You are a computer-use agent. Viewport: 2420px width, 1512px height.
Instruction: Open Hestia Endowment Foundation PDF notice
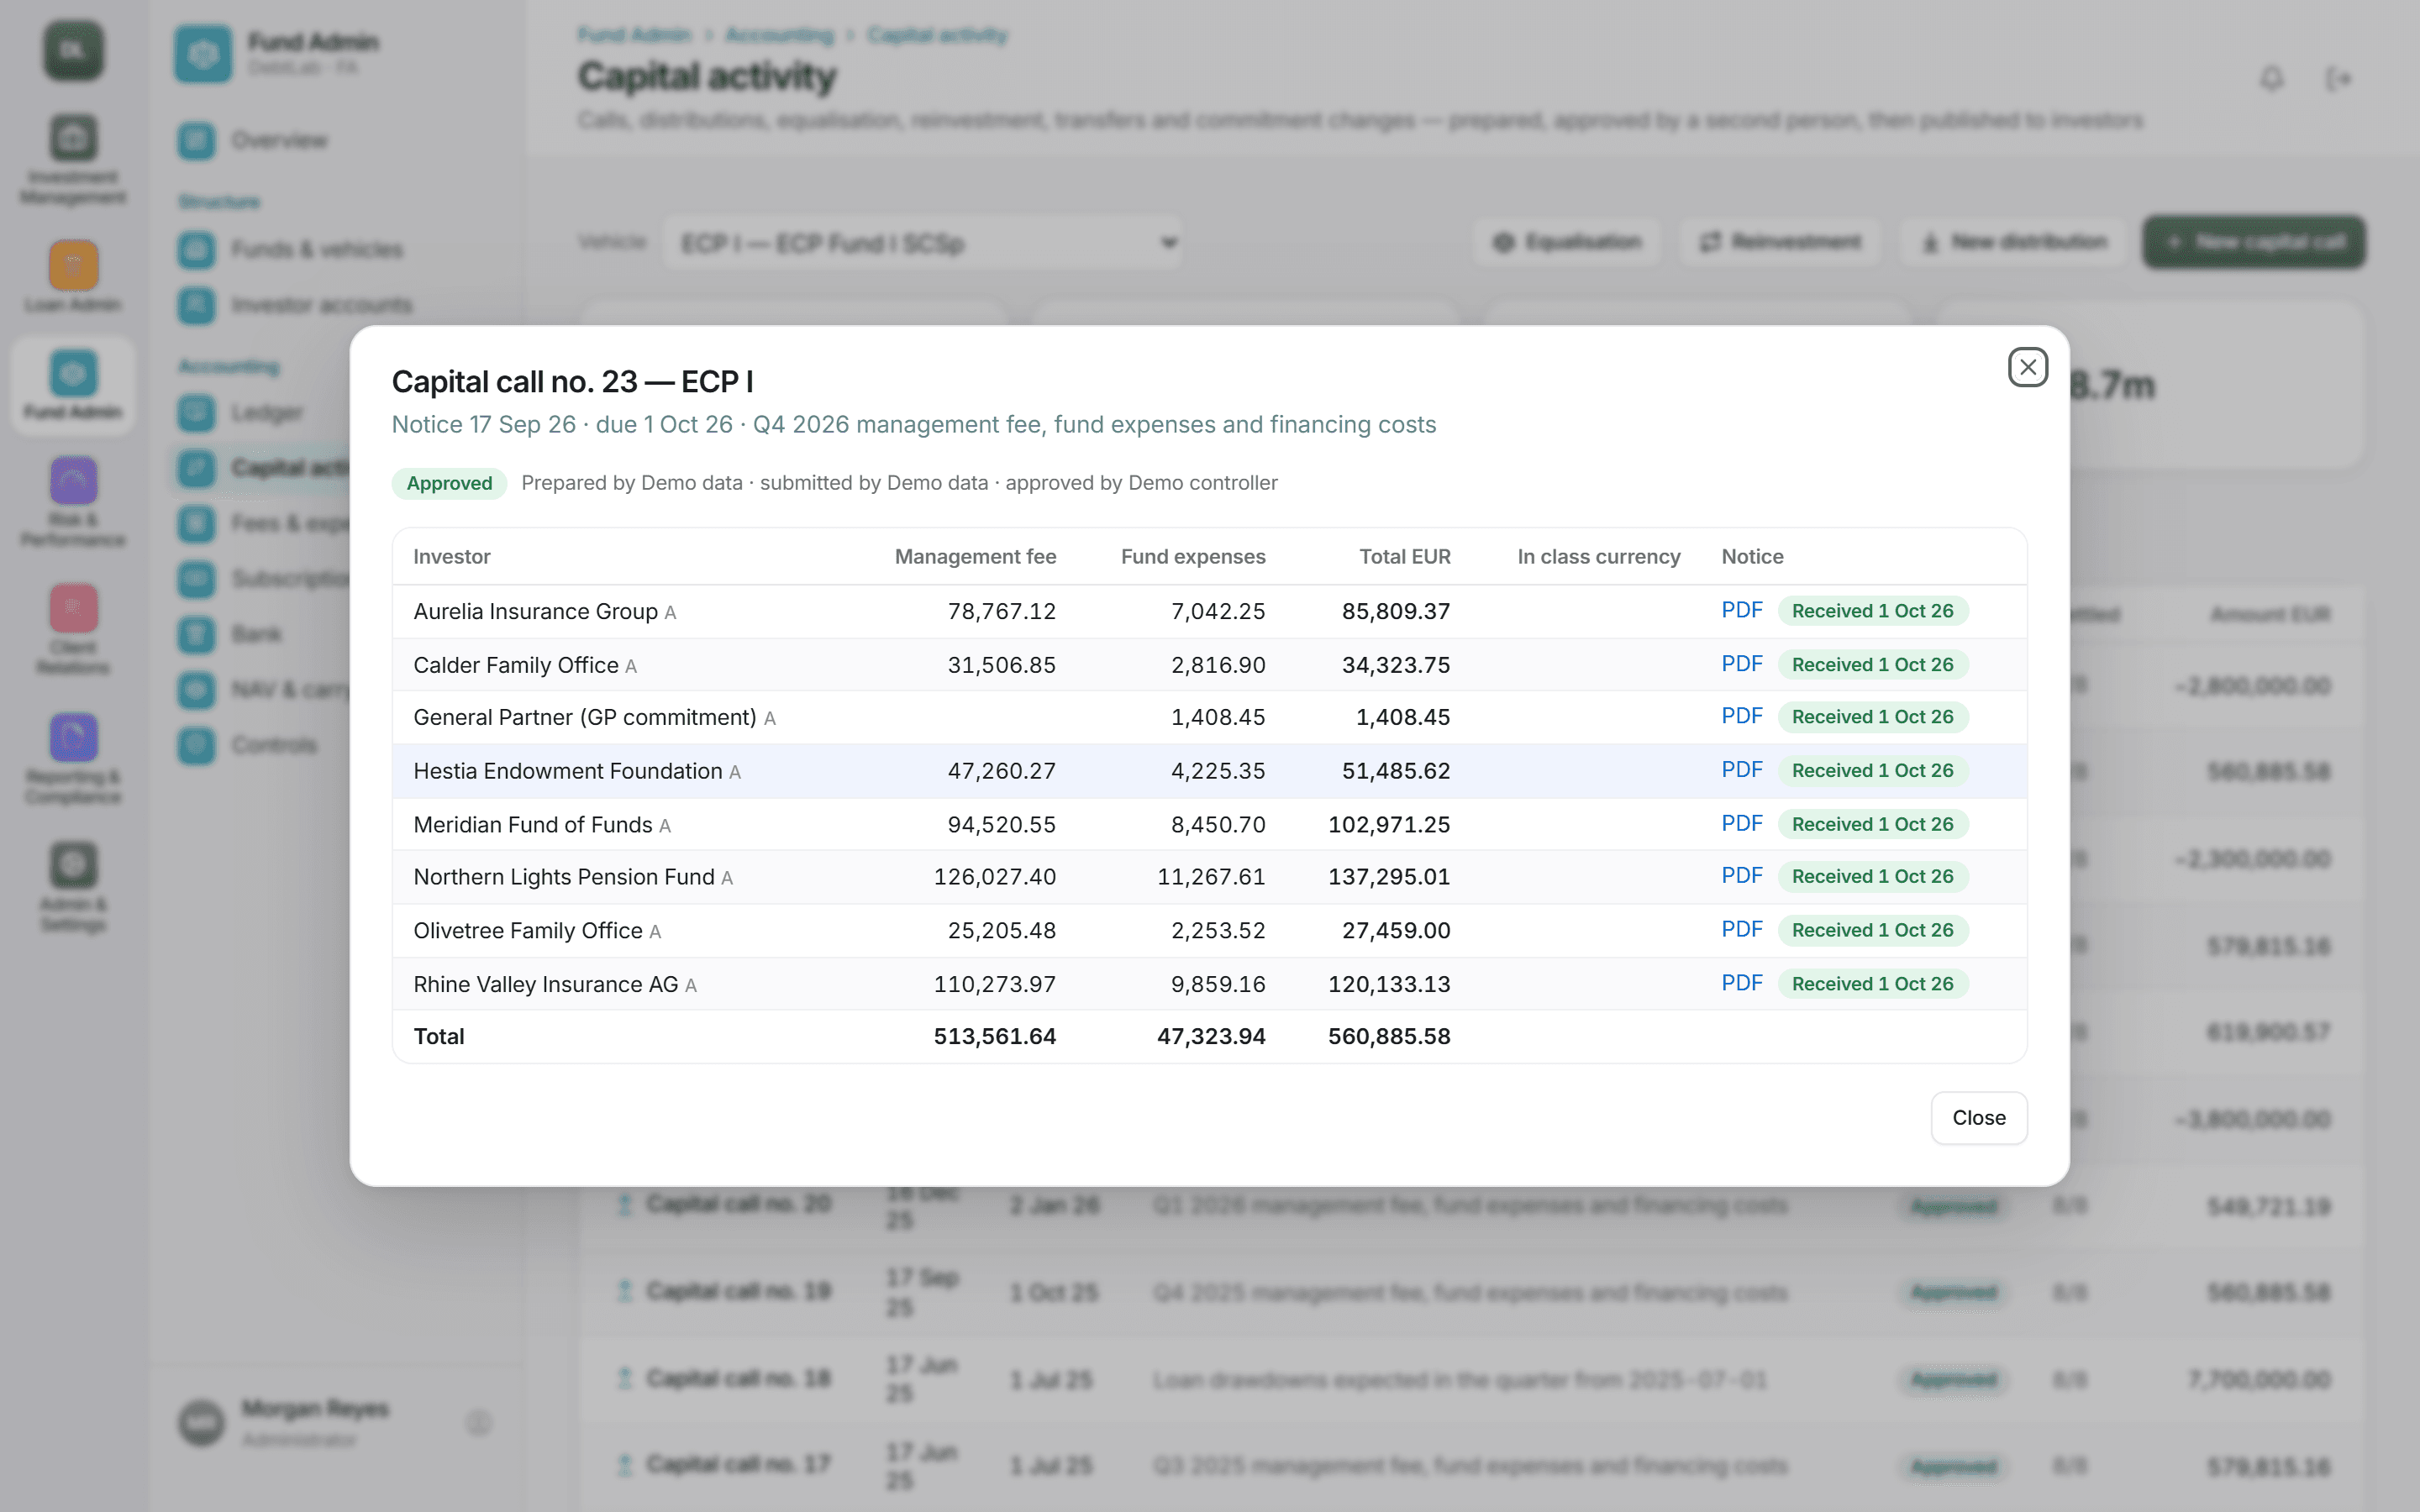(1741, 770)
